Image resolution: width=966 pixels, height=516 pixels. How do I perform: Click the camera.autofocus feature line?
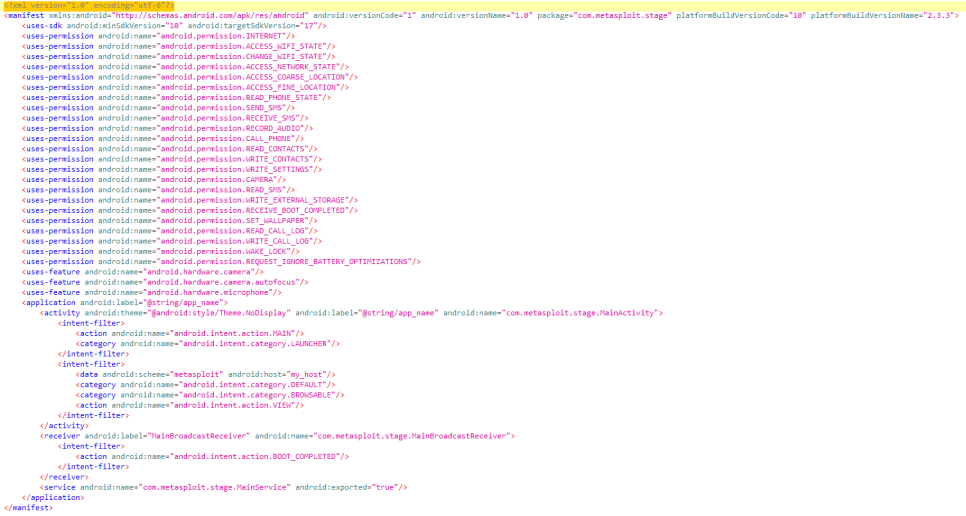tap(165, 283)
